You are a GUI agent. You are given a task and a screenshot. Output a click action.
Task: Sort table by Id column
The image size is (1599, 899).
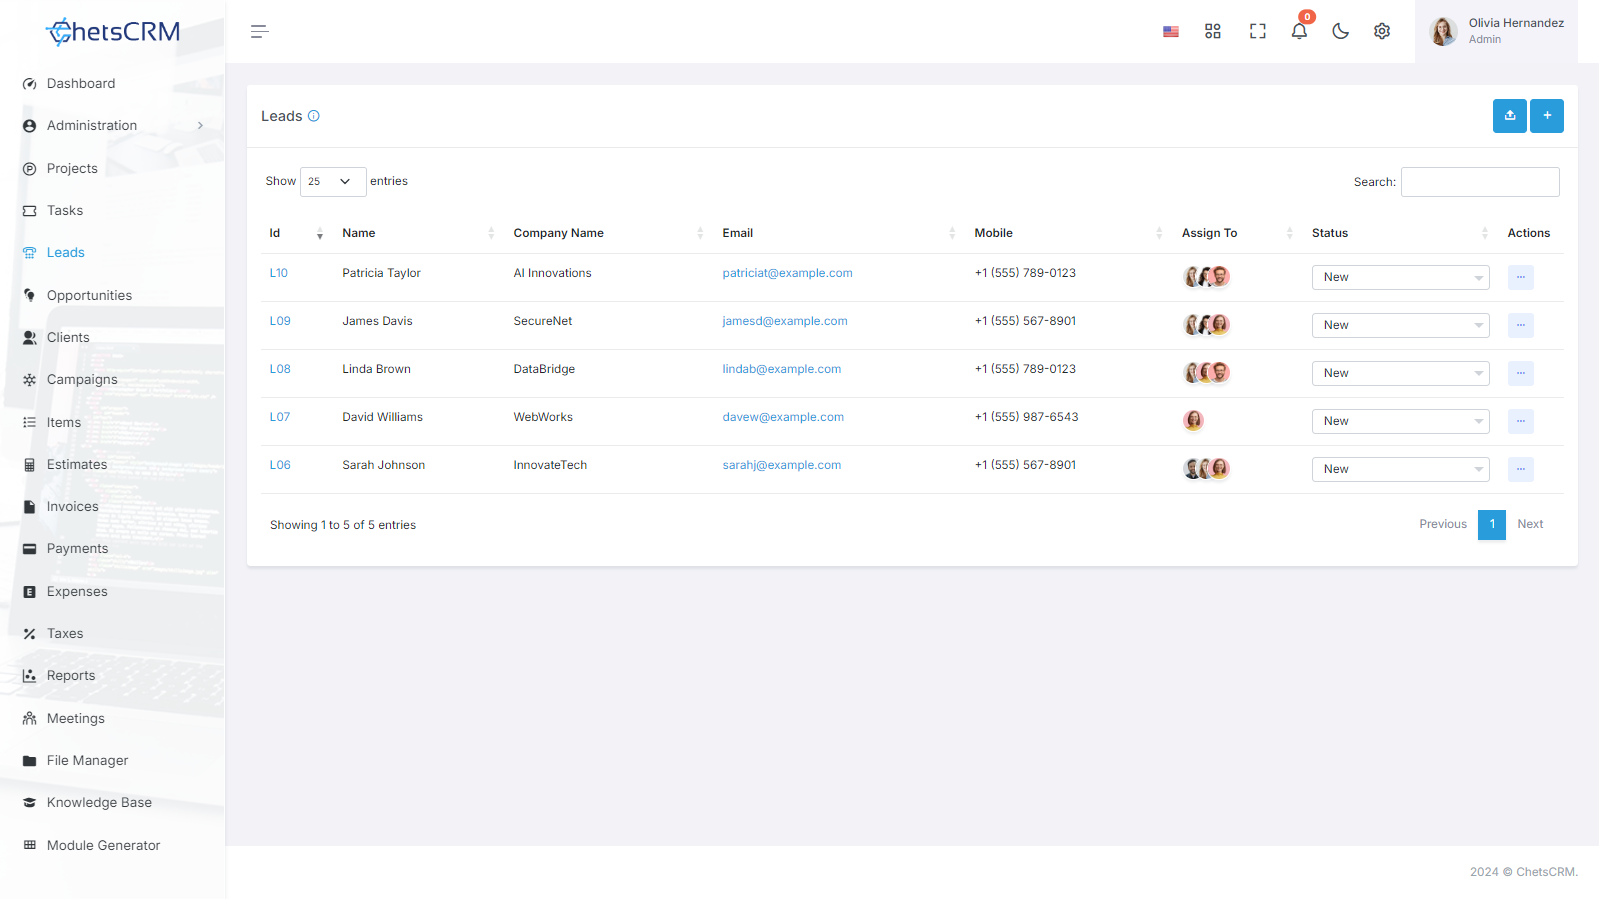297,233
